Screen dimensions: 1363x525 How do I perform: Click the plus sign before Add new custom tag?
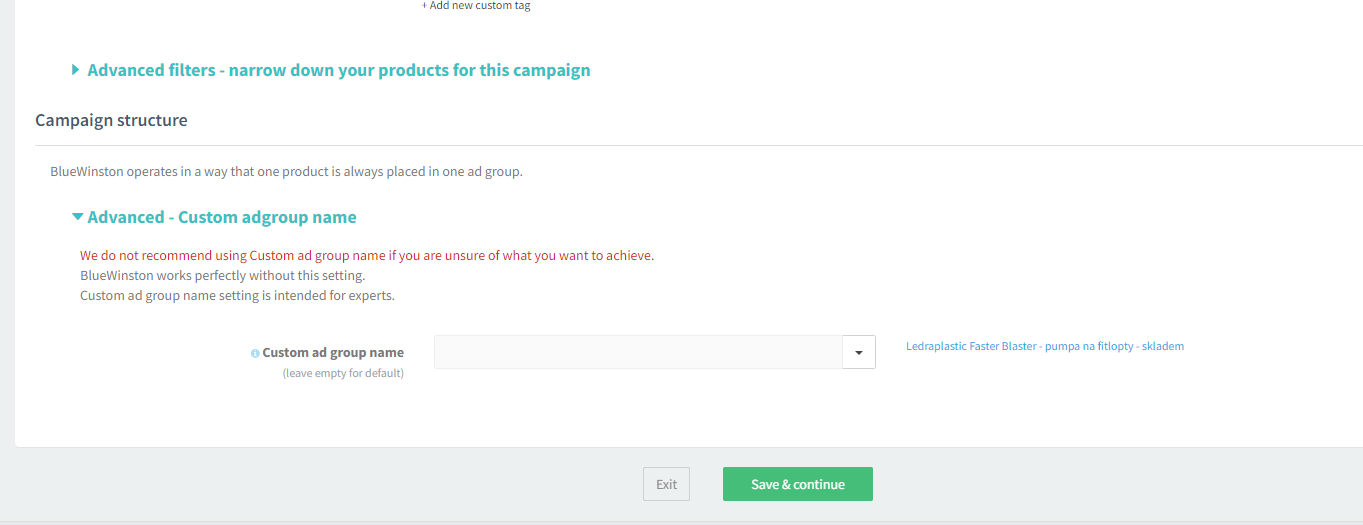[424, 6]
